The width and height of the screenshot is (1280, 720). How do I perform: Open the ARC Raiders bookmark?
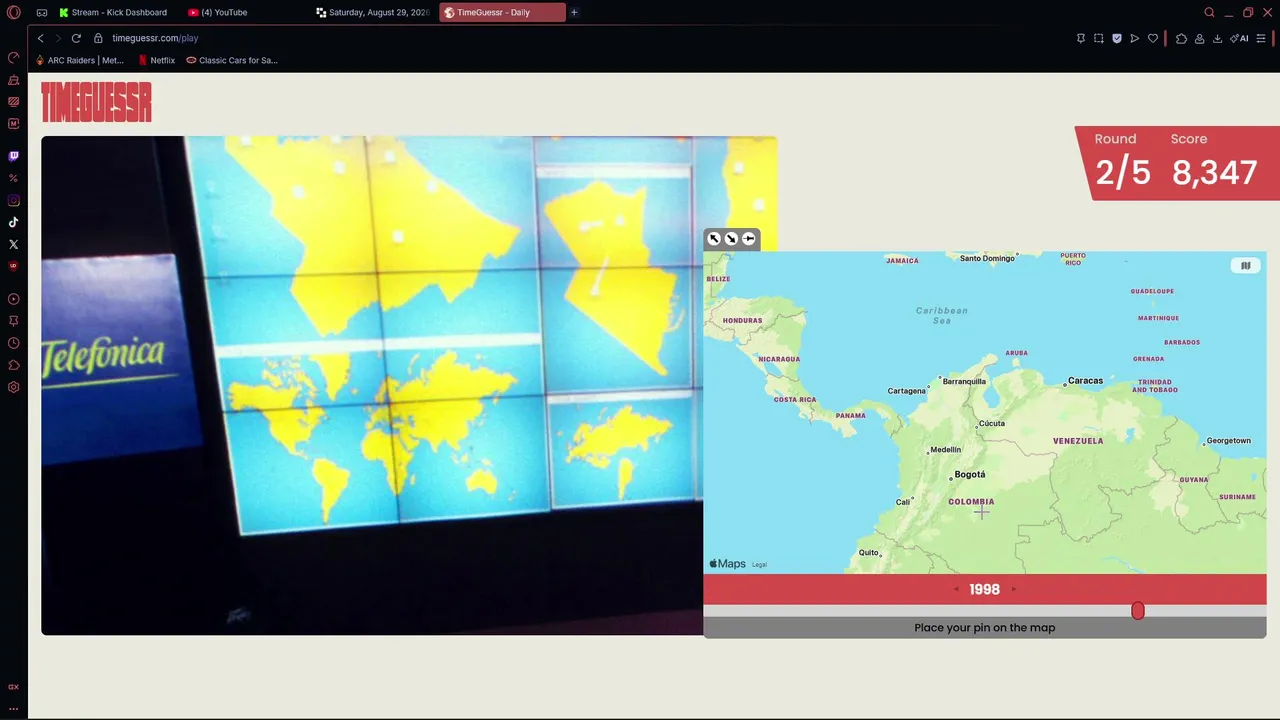(80, 60)
